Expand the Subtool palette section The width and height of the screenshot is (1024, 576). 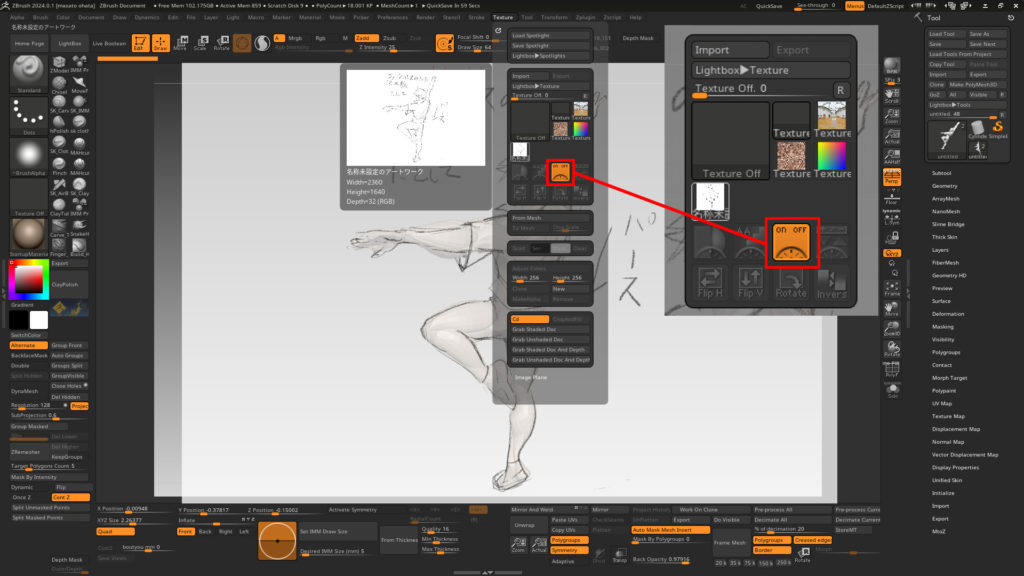coord(942,173)
